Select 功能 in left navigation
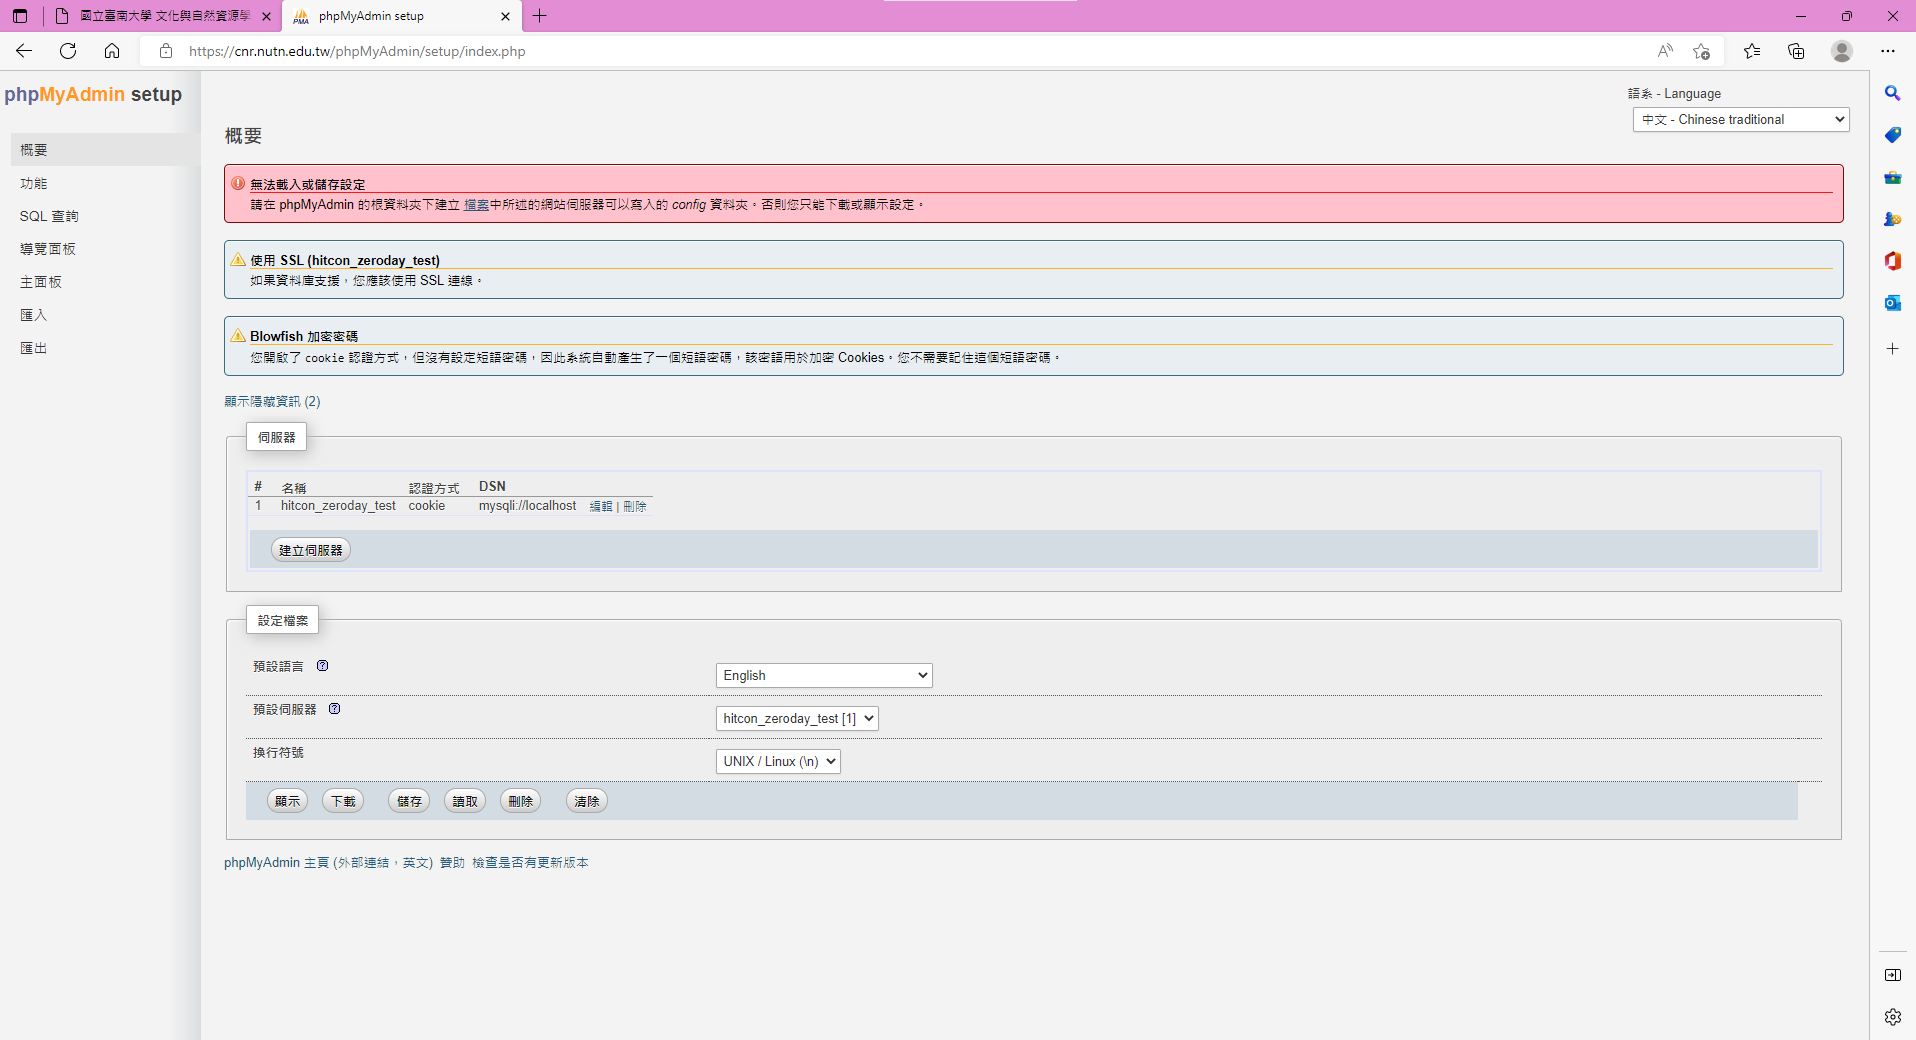The image size is (1916, 1040). [x=34, y=184]
